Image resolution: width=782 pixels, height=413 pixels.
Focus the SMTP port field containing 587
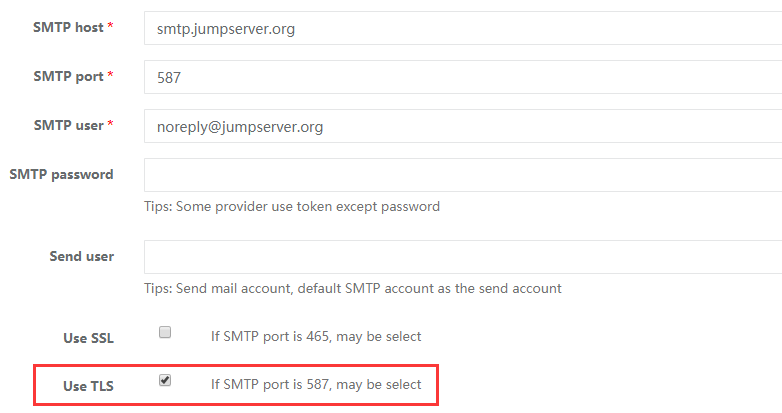(x=462, y=77)
